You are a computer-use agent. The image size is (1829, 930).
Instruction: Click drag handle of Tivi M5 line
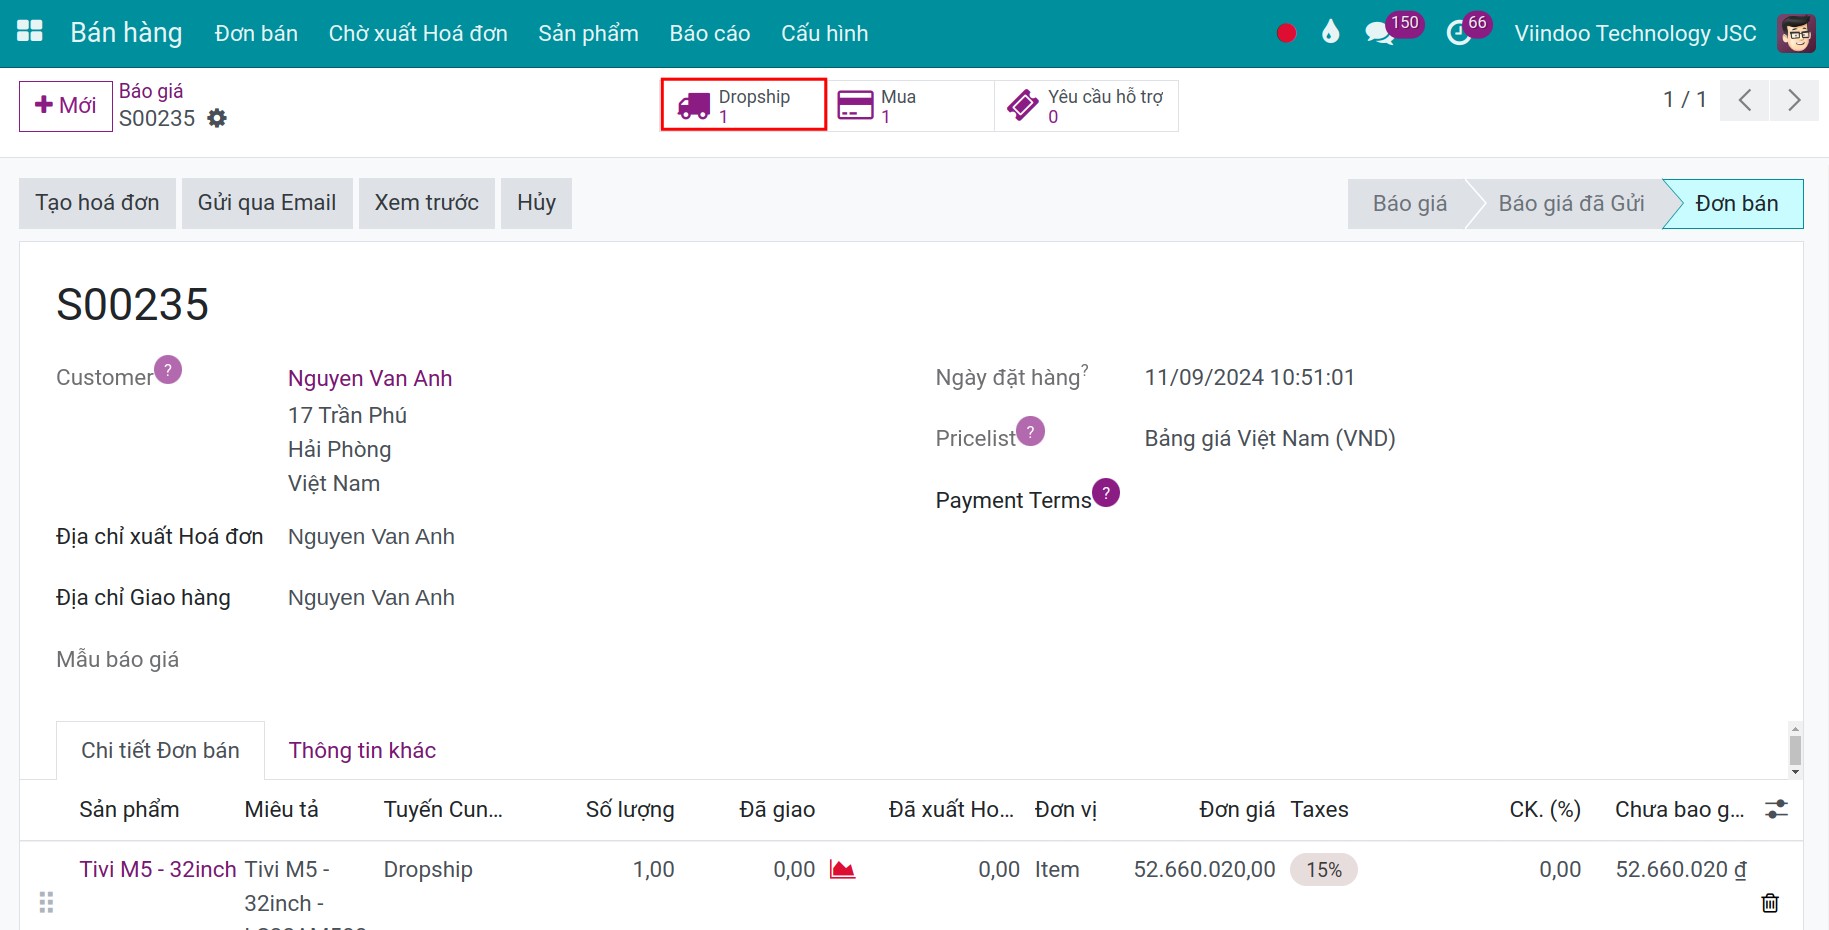point(46,903)
